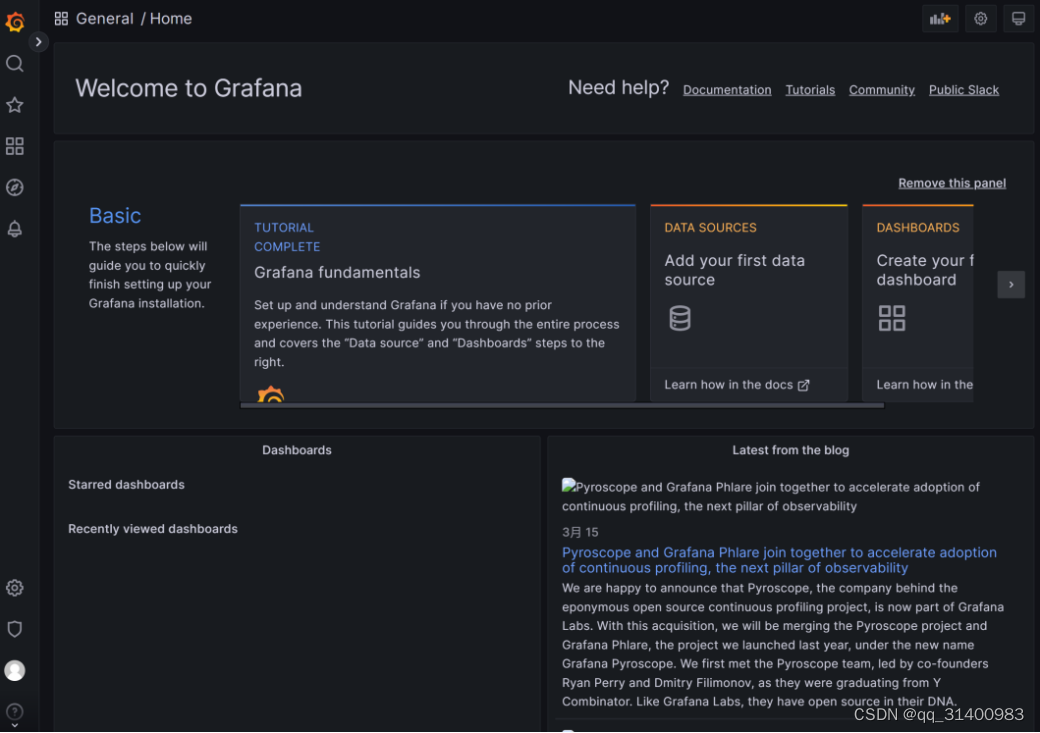
Task: Open Starred via the star sidebar icon
Action: pyautogui.click(x=15, y=105)
